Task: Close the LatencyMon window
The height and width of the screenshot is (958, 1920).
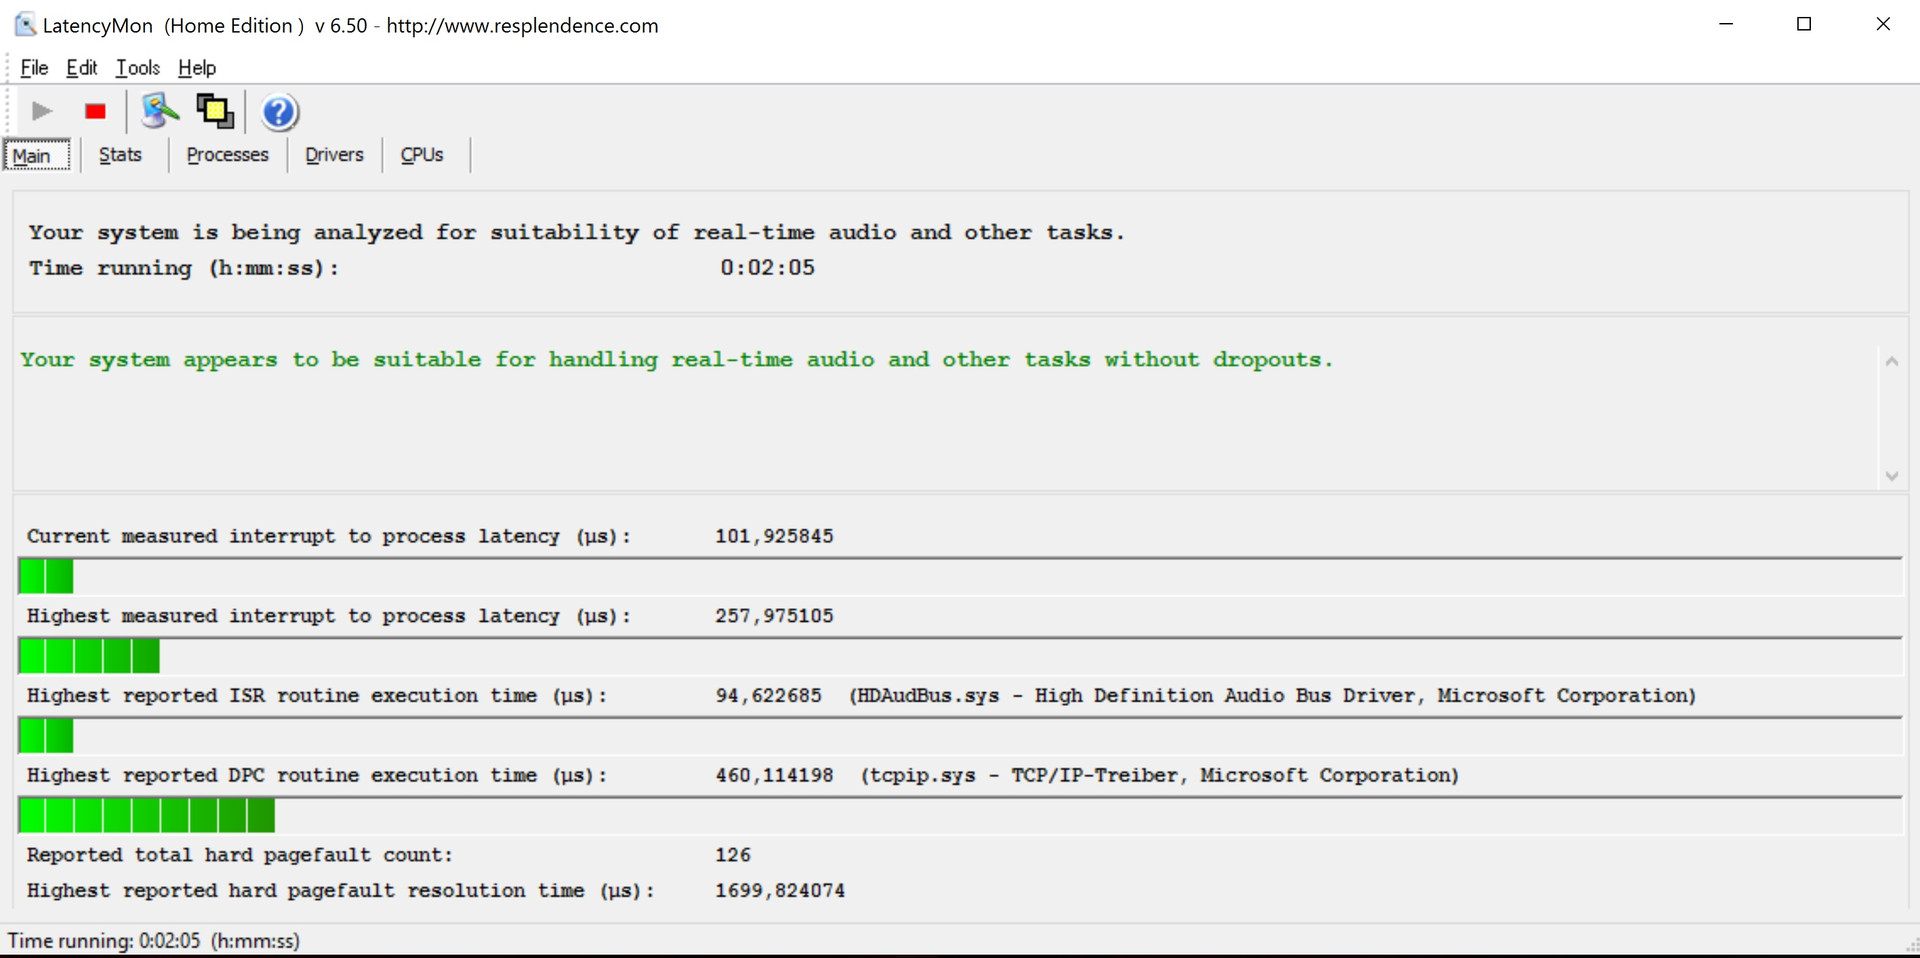Action: point(1883,24)
